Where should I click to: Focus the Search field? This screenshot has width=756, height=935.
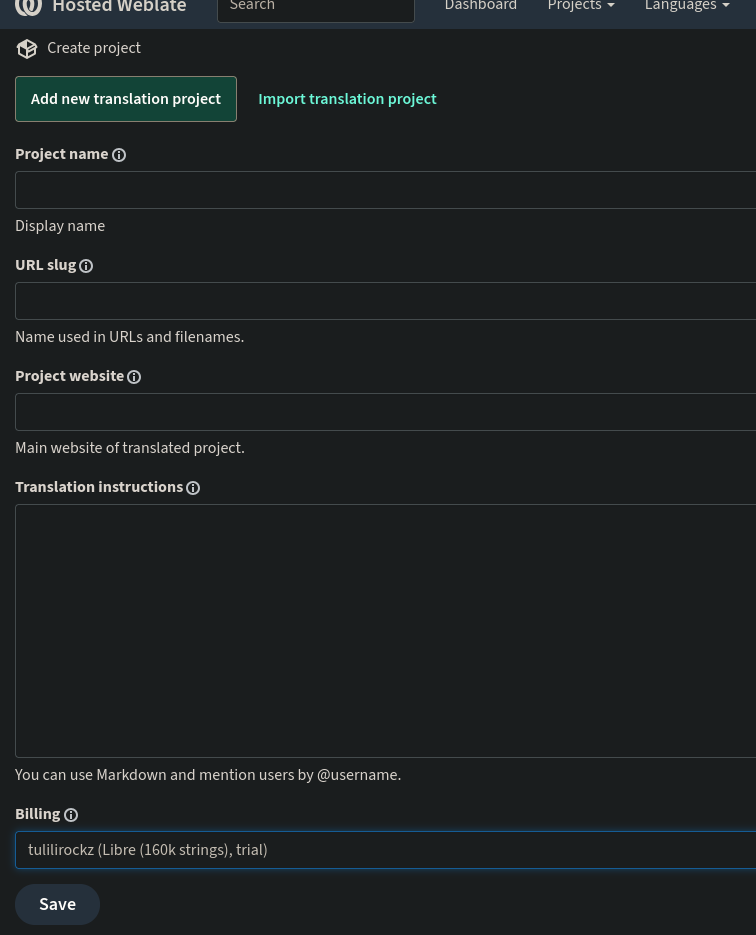click(x=315, y=8)
